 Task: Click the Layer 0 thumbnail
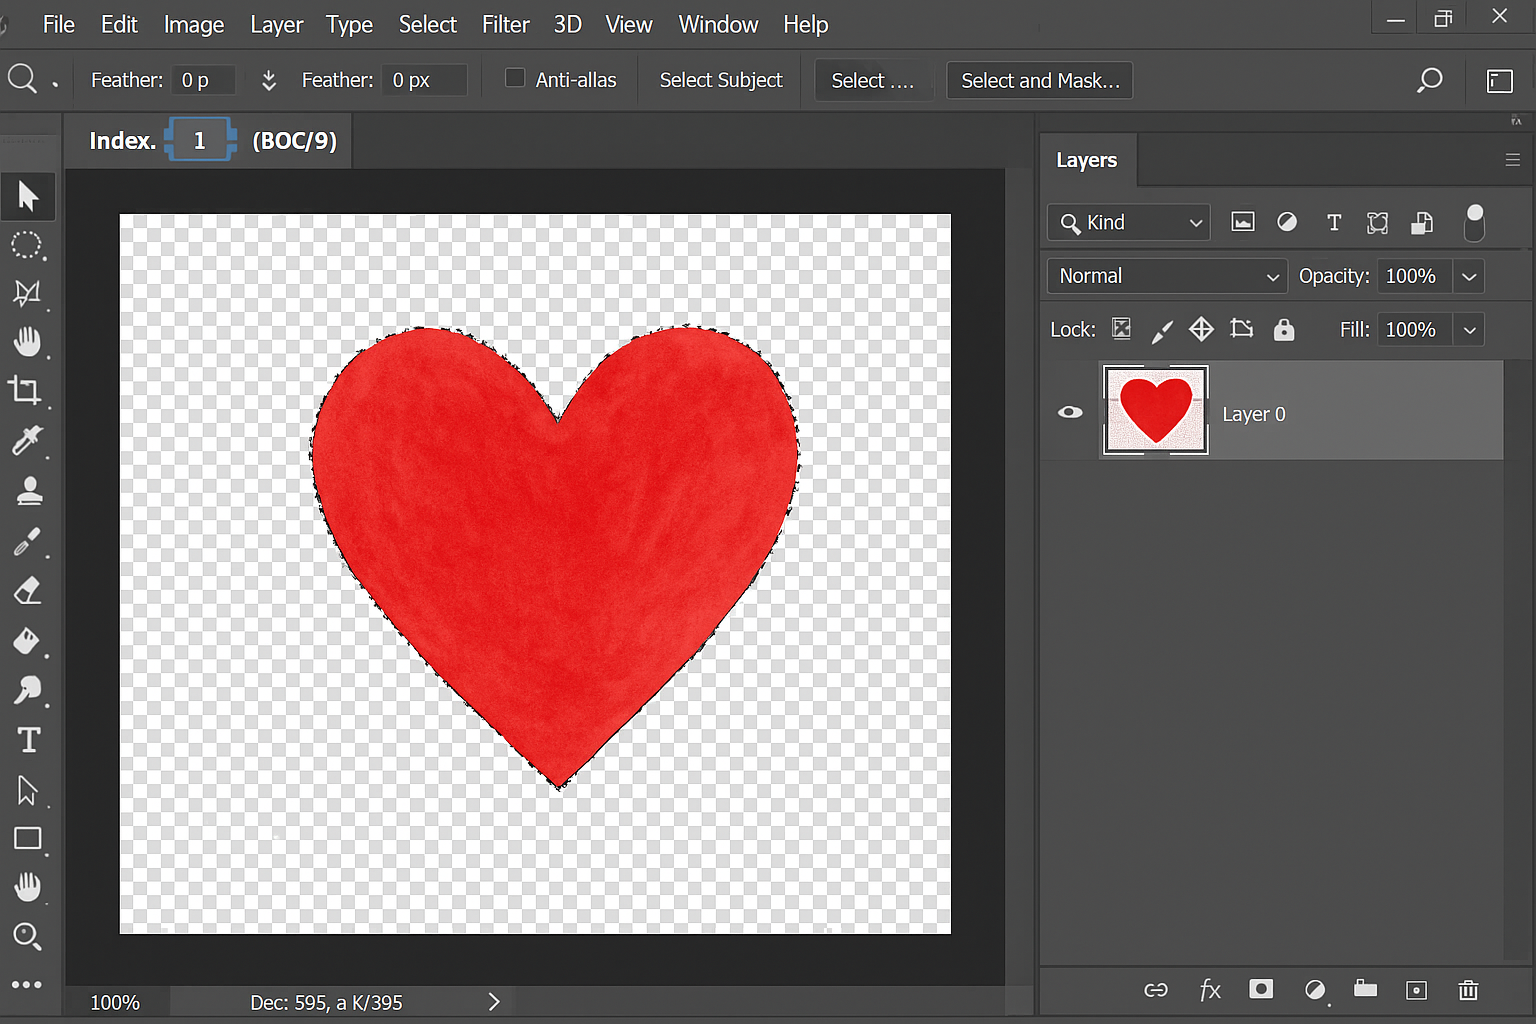[x=1155, y=410]
